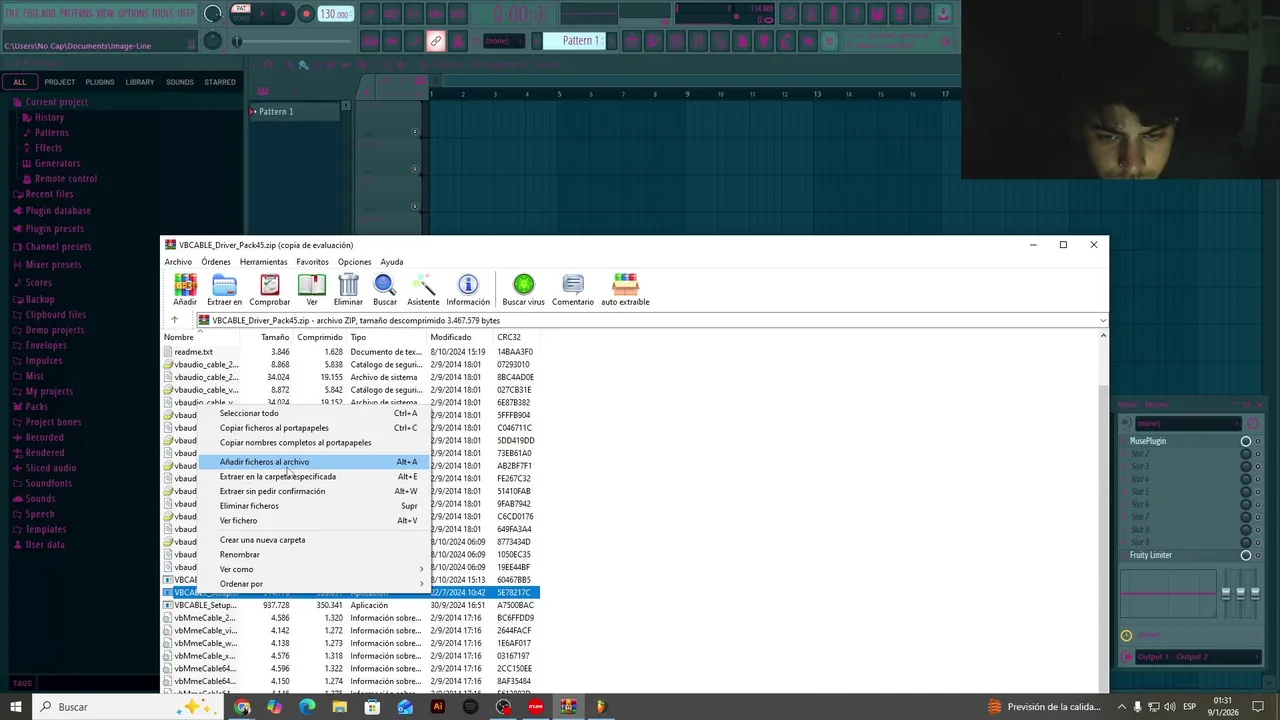The height and width of the screenshot is (720, 1280).
Task: Go up one folder with WinRAR arrow
Action: point(174,320)
